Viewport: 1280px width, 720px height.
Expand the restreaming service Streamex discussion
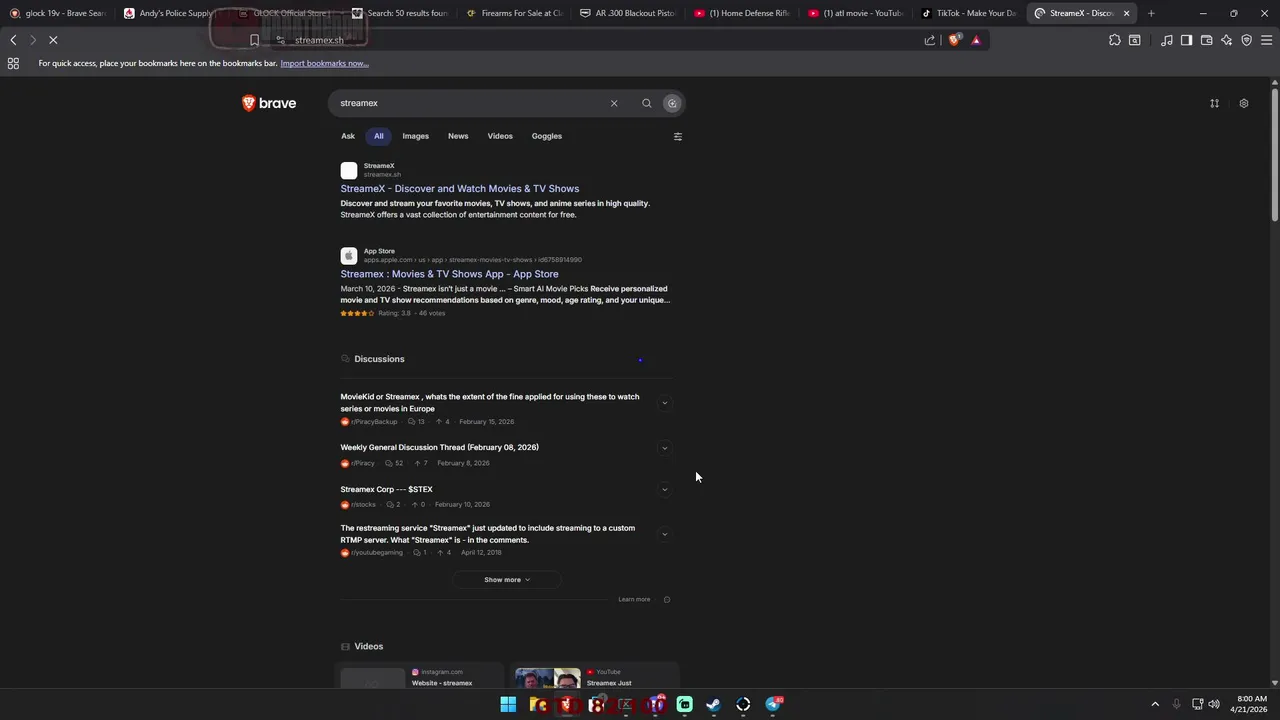click(664, 534)
